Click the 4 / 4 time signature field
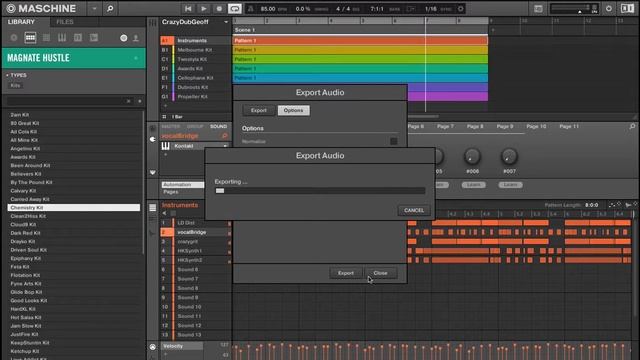Screen dimensions: 640x360 (343, 9)
